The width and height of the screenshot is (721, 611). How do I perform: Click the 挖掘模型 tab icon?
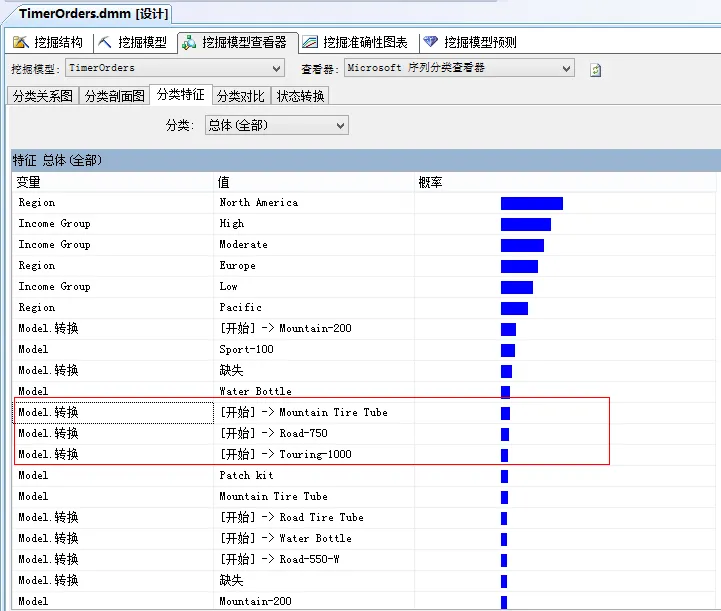coord(105,42)
